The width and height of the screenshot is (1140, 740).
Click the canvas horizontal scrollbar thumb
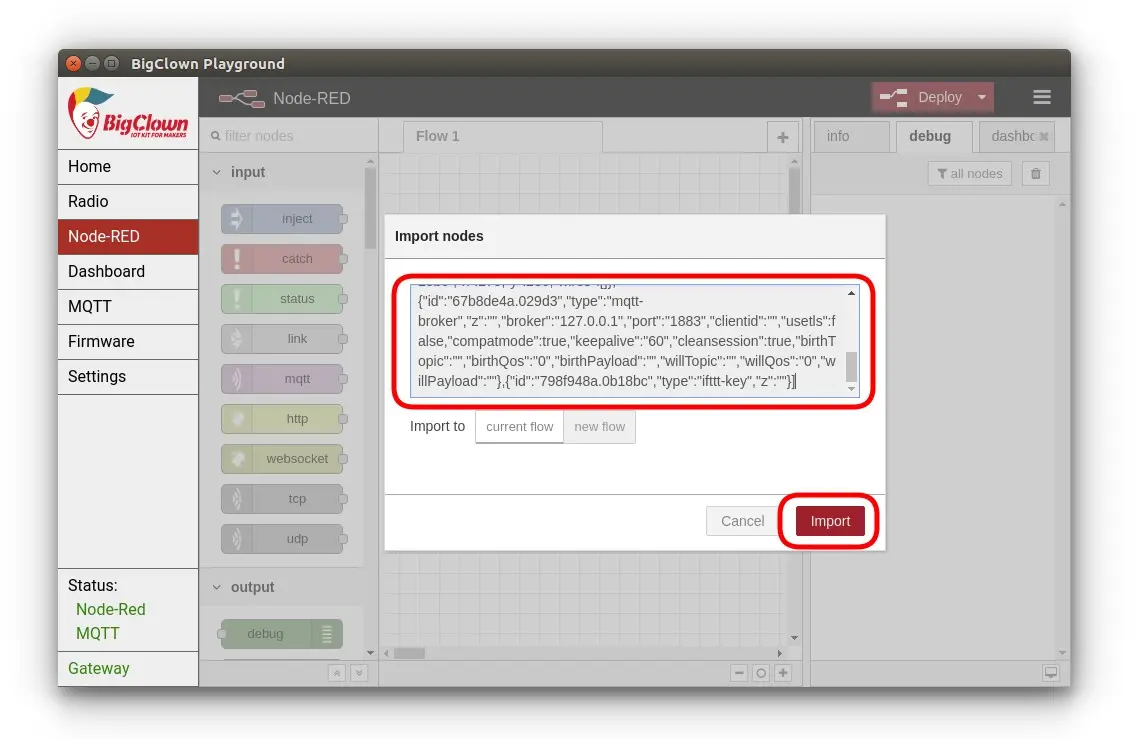coord(409,653)
